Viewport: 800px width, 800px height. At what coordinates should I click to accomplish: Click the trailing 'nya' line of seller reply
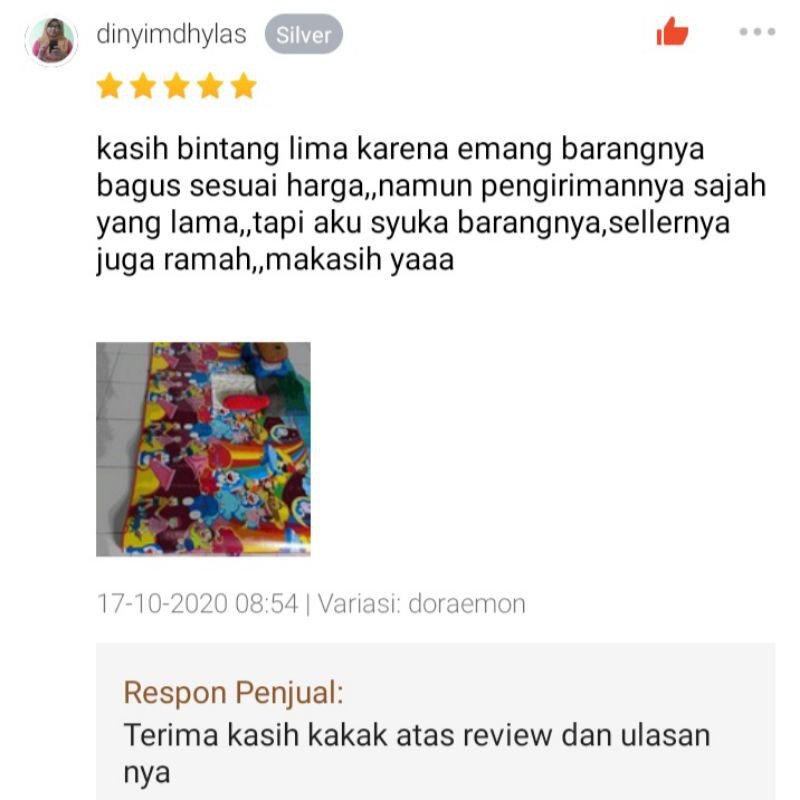(x=147, y=773)
